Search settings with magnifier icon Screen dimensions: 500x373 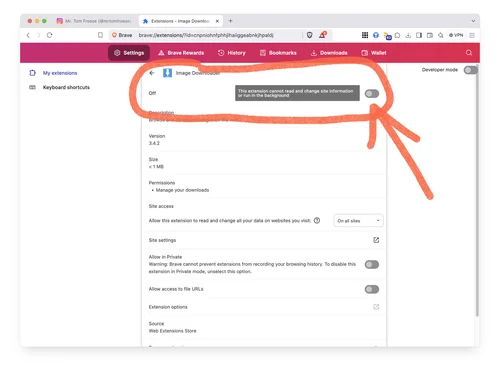(469, 53)
